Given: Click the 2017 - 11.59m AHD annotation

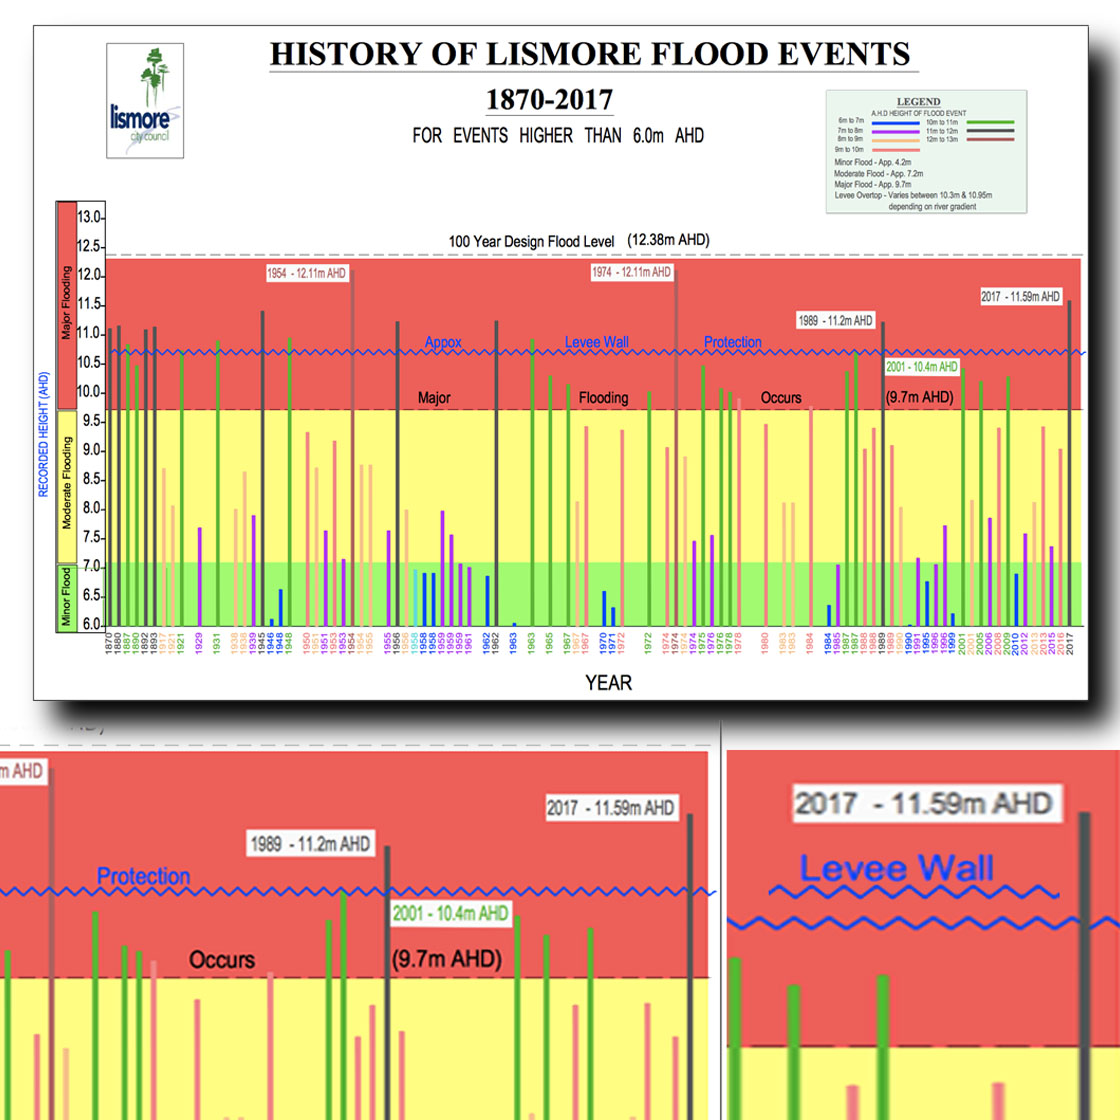Looking at the screenshot, I should [x=1021, y=296].
